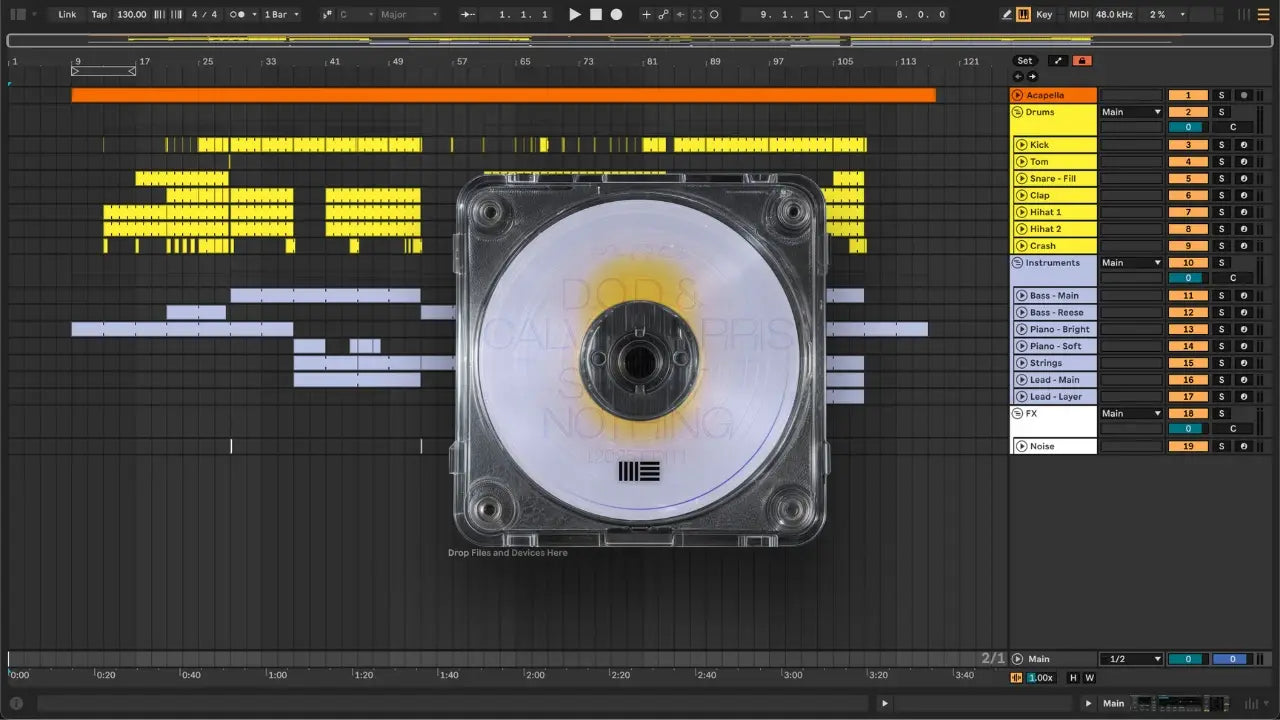Select the Key mapping mode

click(1044, 15)
